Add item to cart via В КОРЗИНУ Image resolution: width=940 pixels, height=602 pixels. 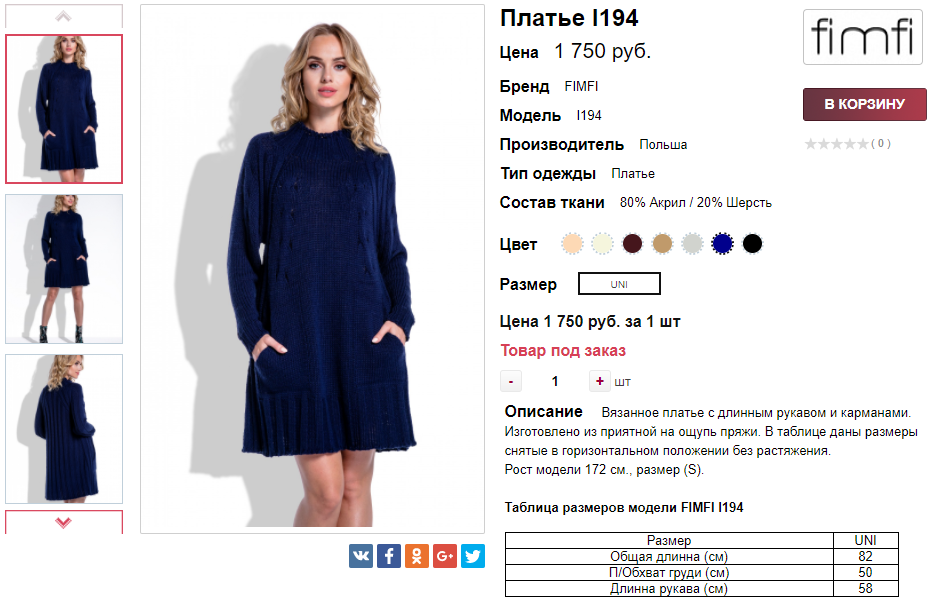coord(864,104)
